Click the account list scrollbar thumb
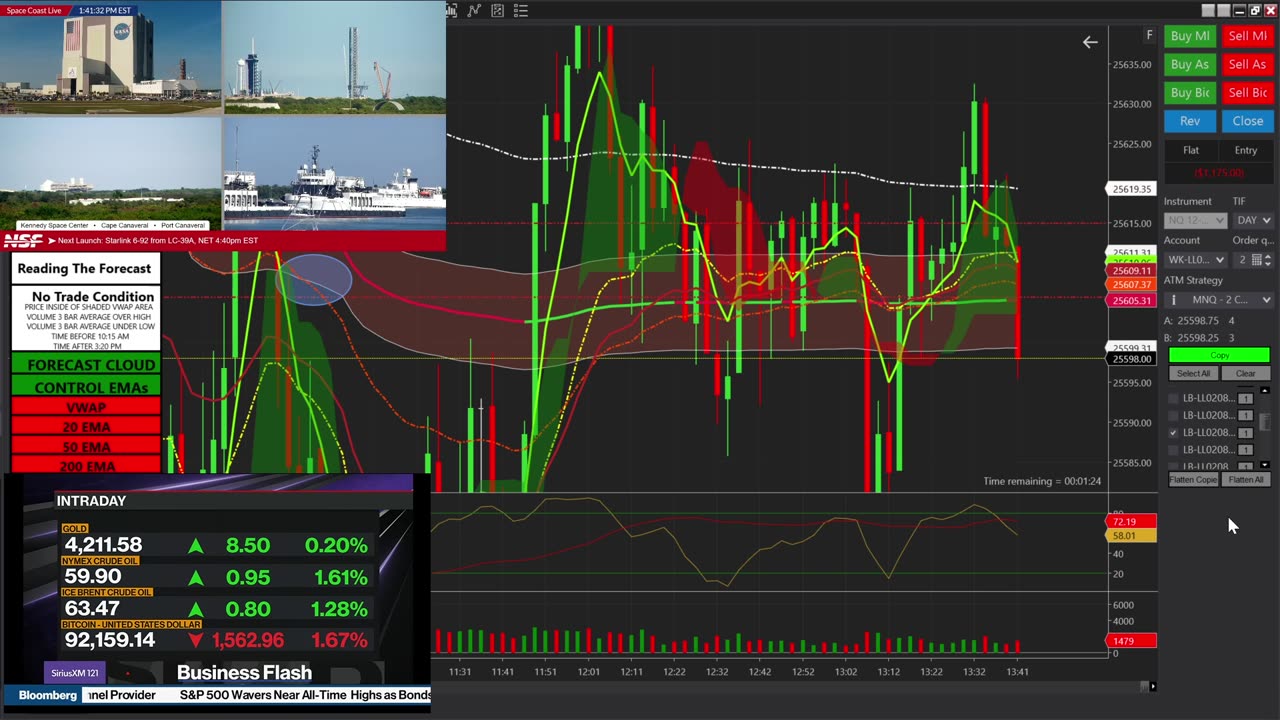The width and height of the screenshot is (1280, 720). click(1265, 422)
